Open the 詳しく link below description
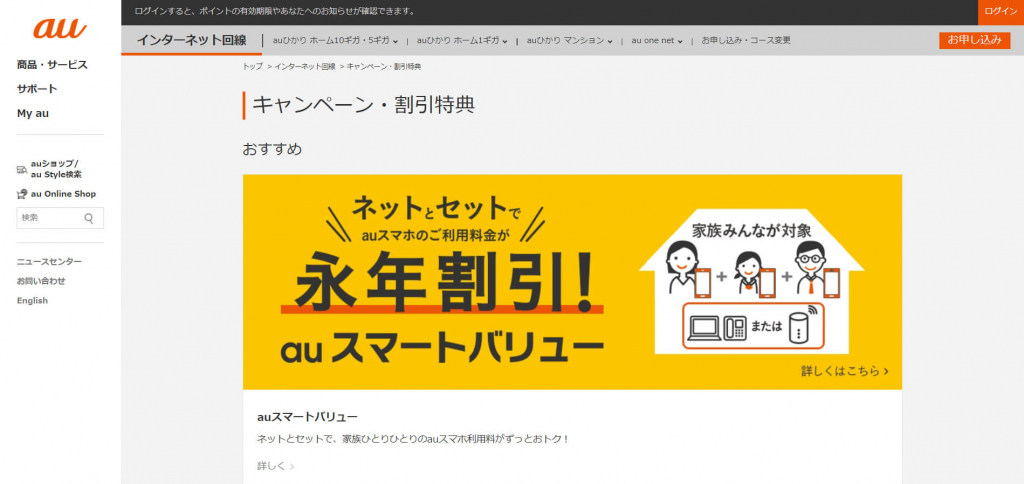The width and height of the screenshot is (1024, 484). tap(276, 466)
